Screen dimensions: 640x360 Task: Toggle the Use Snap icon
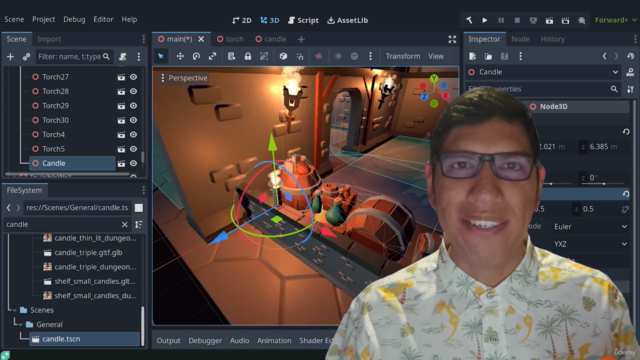click(x=300, y=56)
